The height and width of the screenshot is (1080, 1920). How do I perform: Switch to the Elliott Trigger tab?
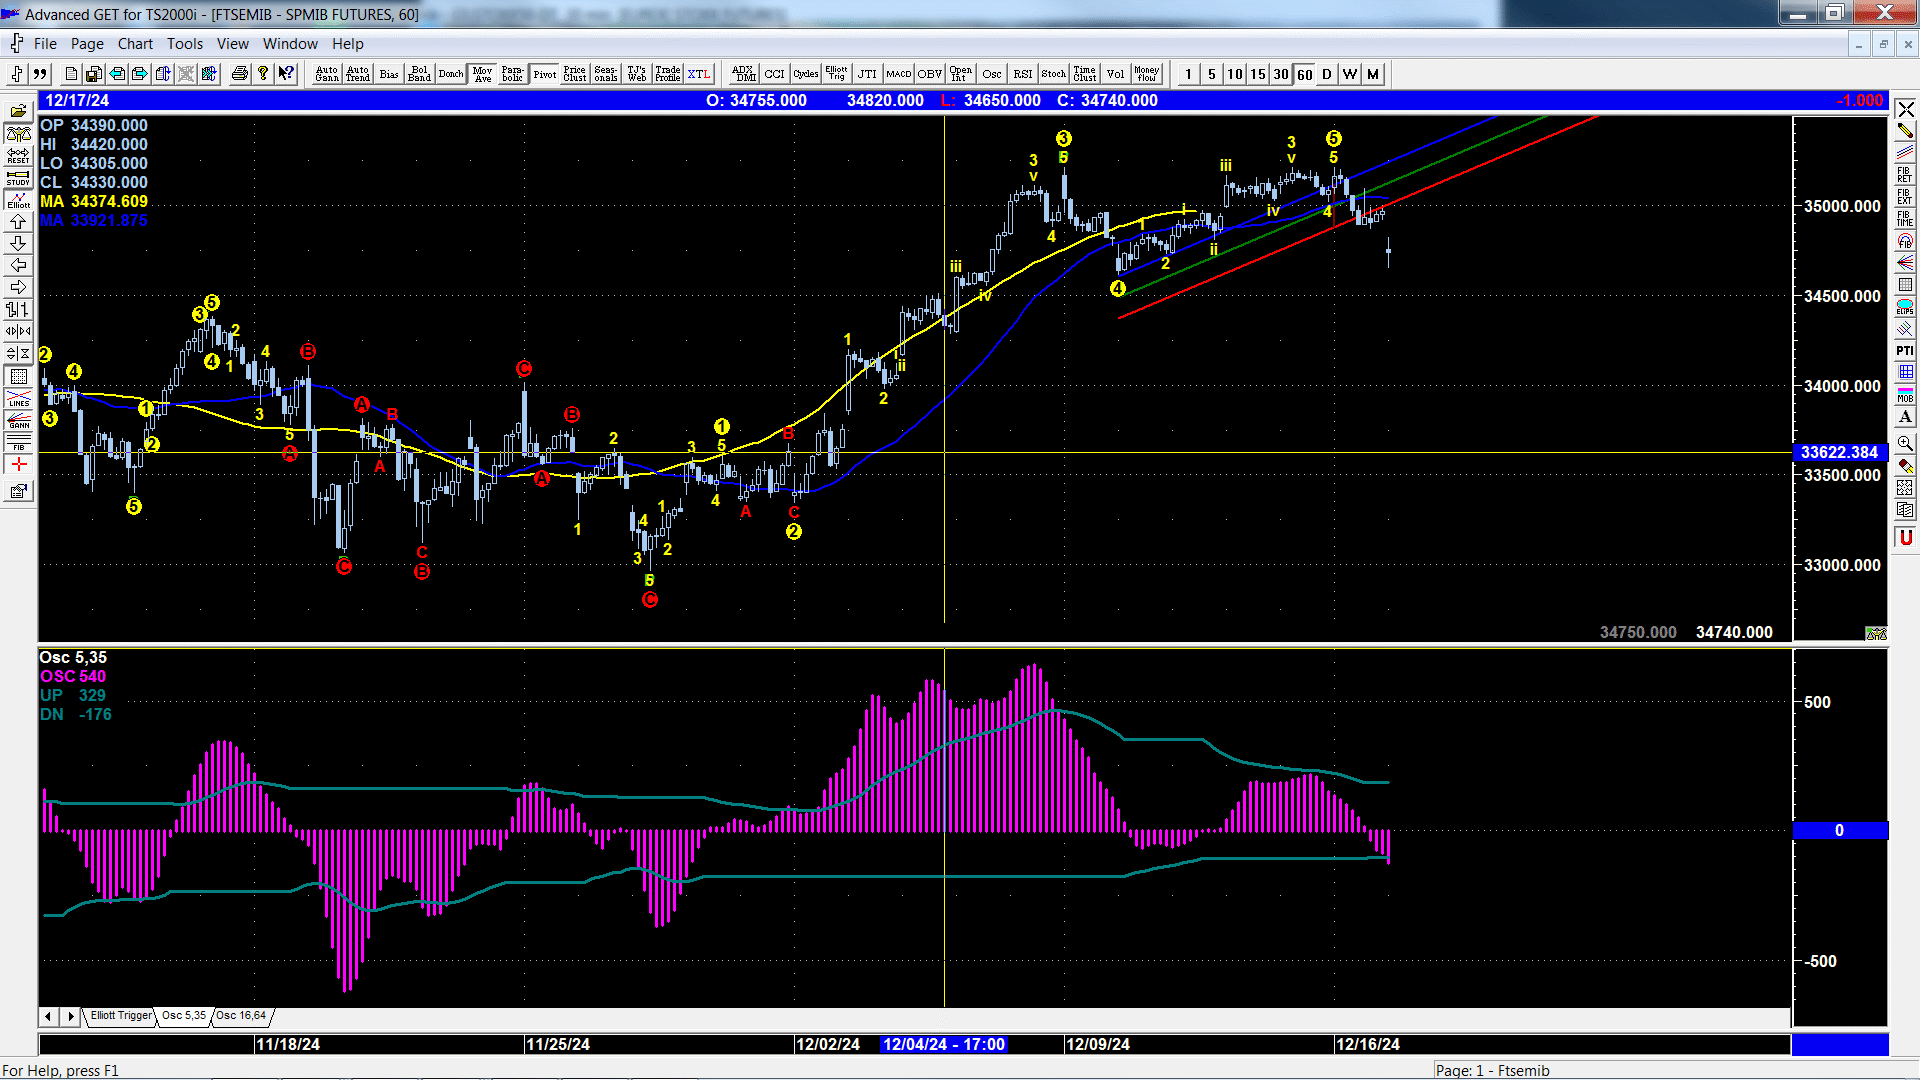[x=121, y=1016]
